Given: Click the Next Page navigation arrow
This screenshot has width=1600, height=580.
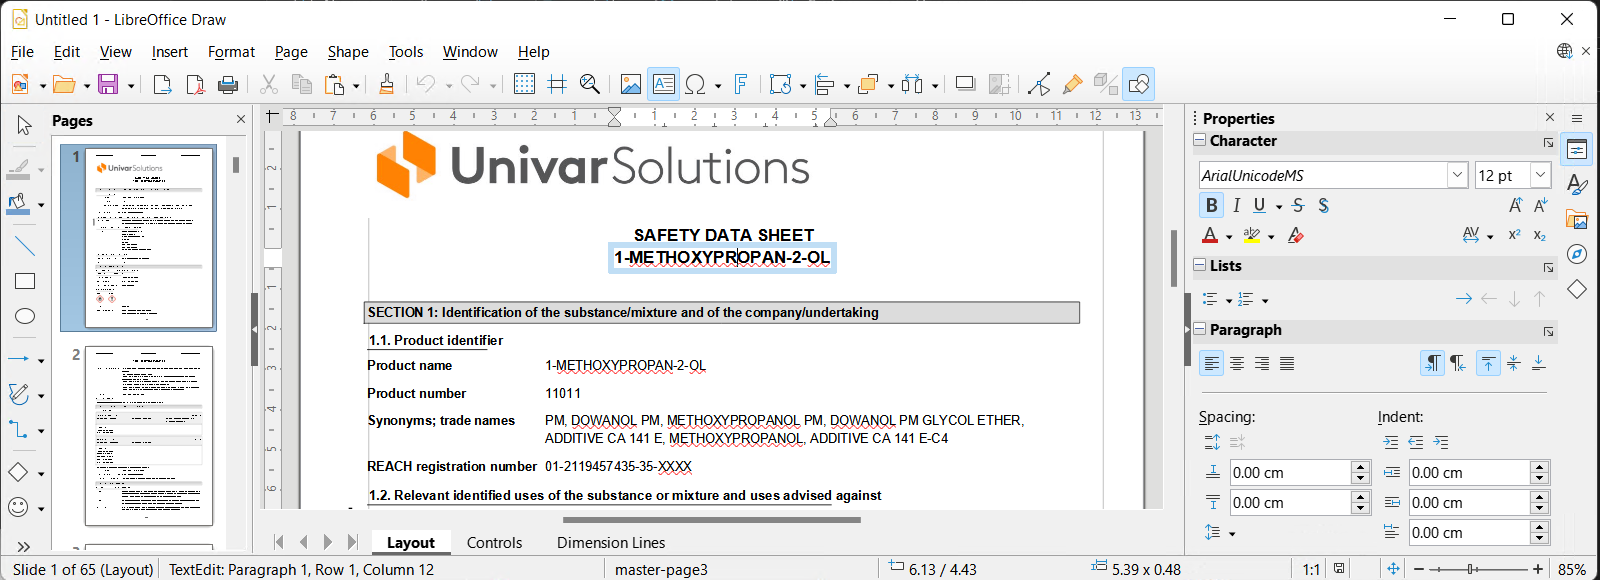Looking at the screenshot, I should (x=328, y=542).
